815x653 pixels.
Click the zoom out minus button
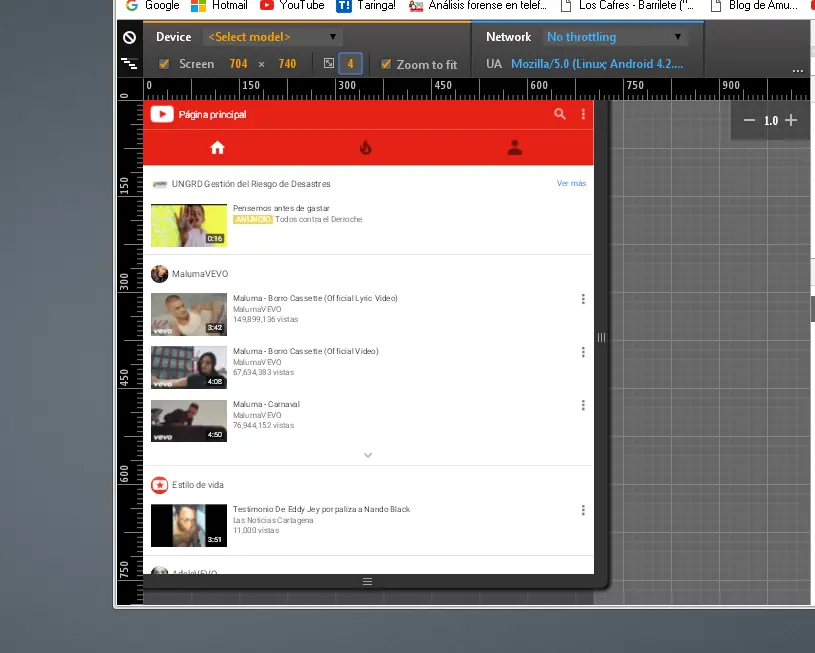click(749, 121)
